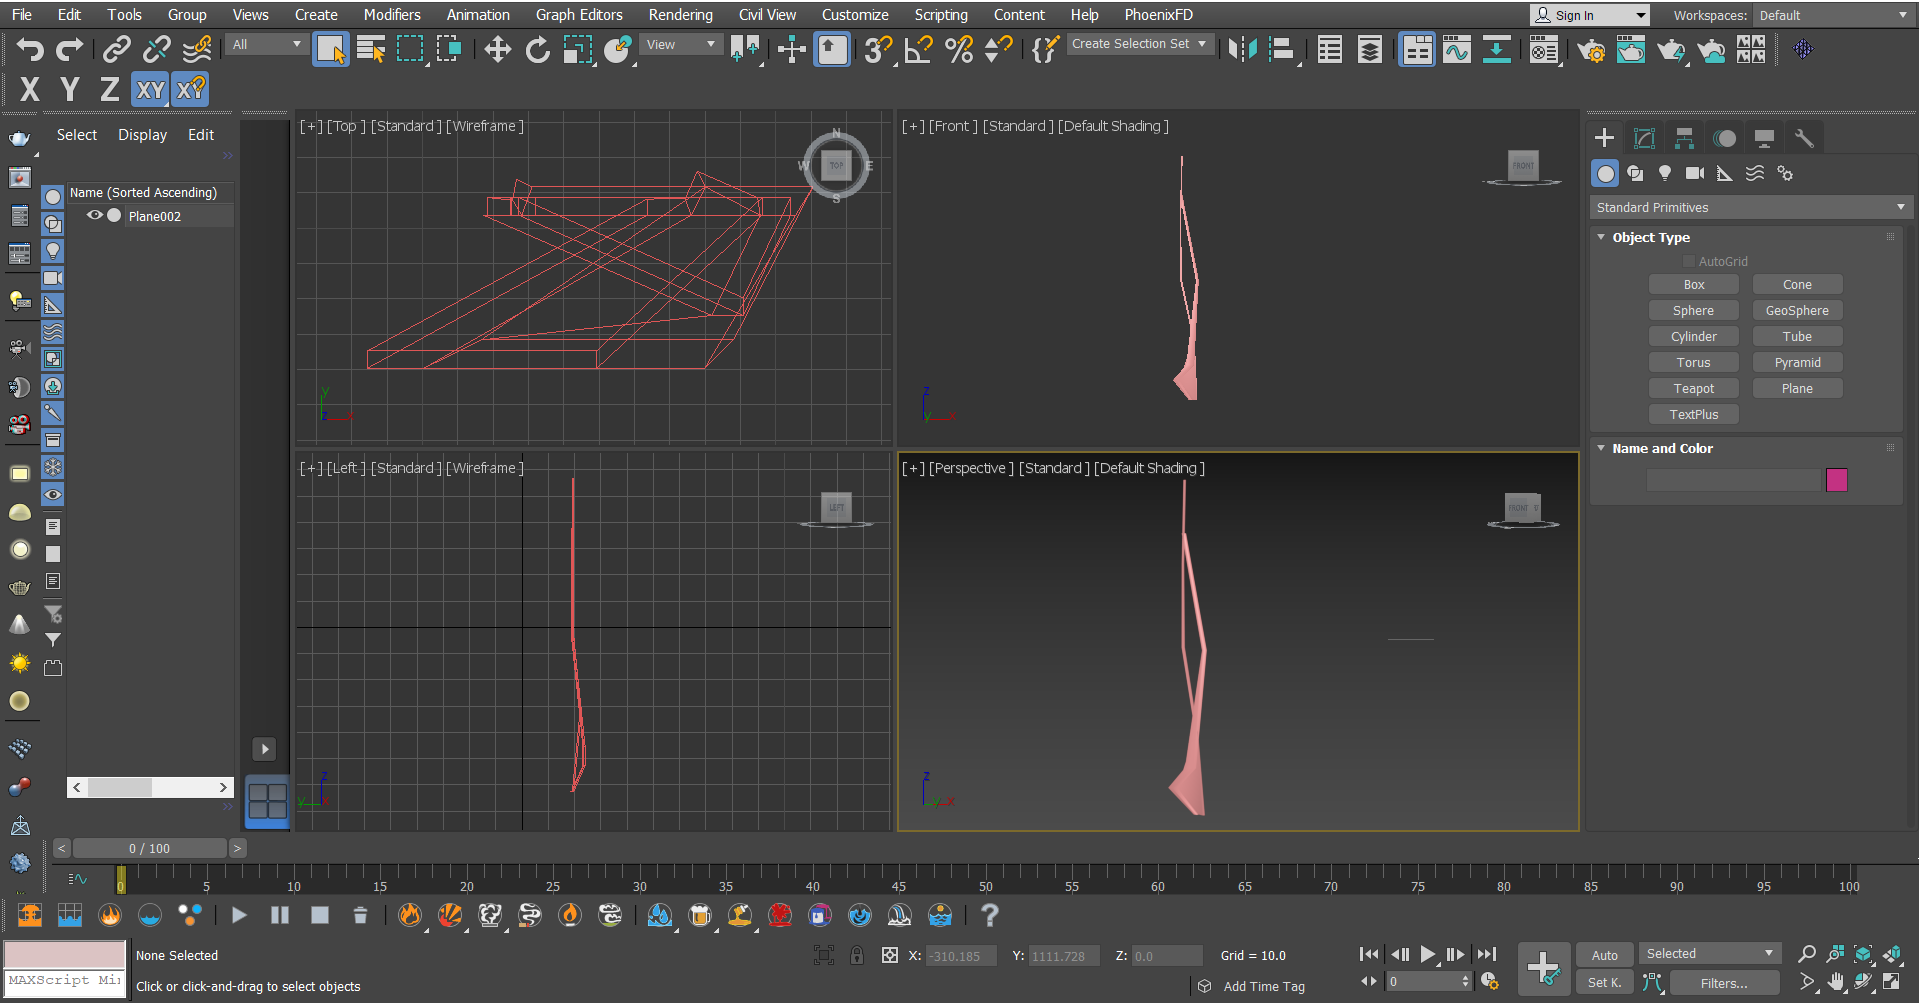Click the Undo arrow icon
1919x1003 pixels.
[30, 49]
